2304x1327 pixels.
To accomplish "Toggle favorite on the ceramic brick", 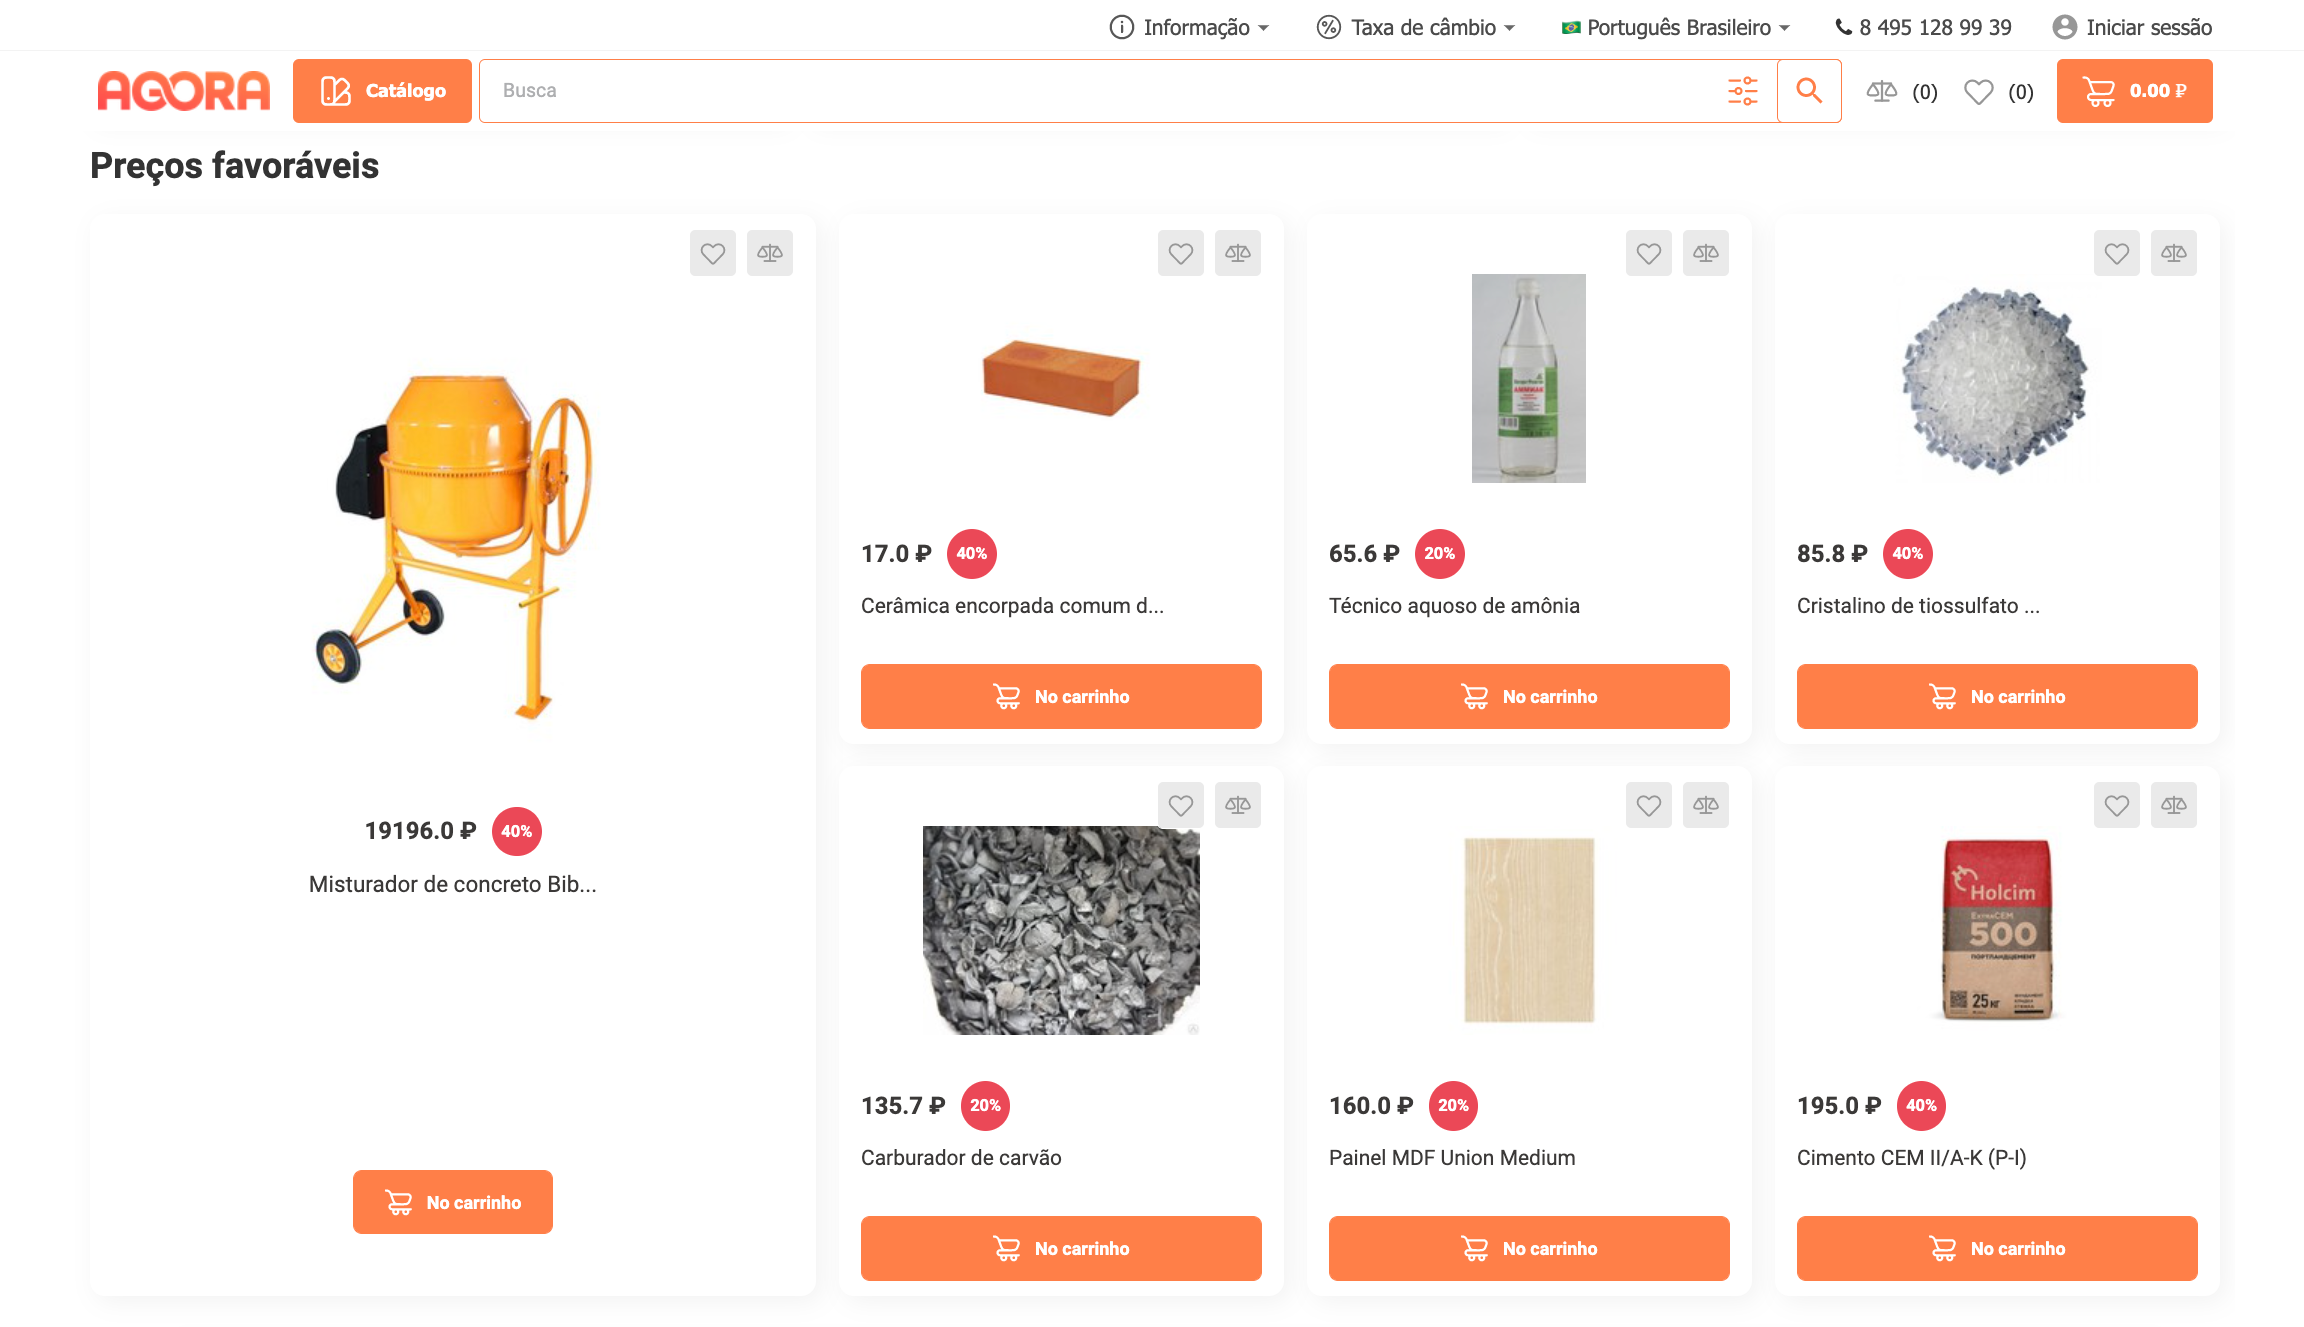I will 1180,253.
